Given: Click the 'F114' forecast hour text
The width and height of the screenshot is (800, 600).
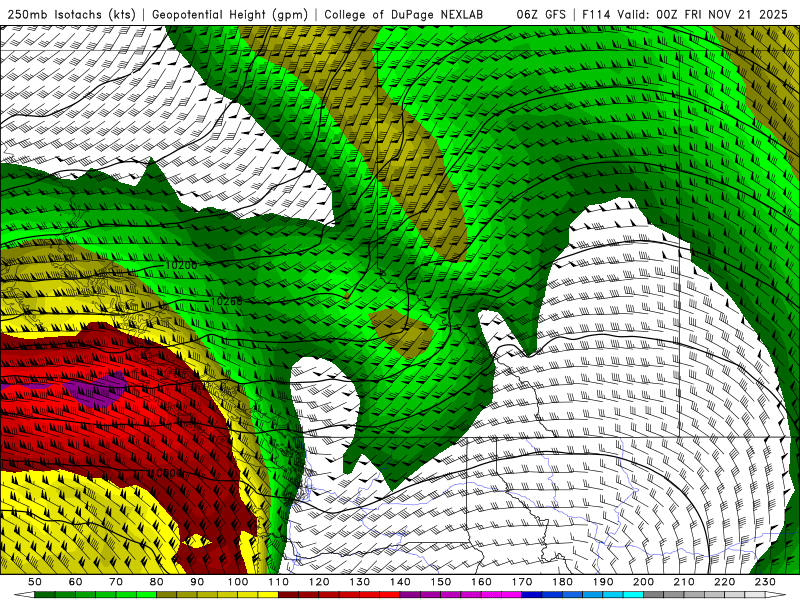Looking at the screenshot, I should point(596,15).
